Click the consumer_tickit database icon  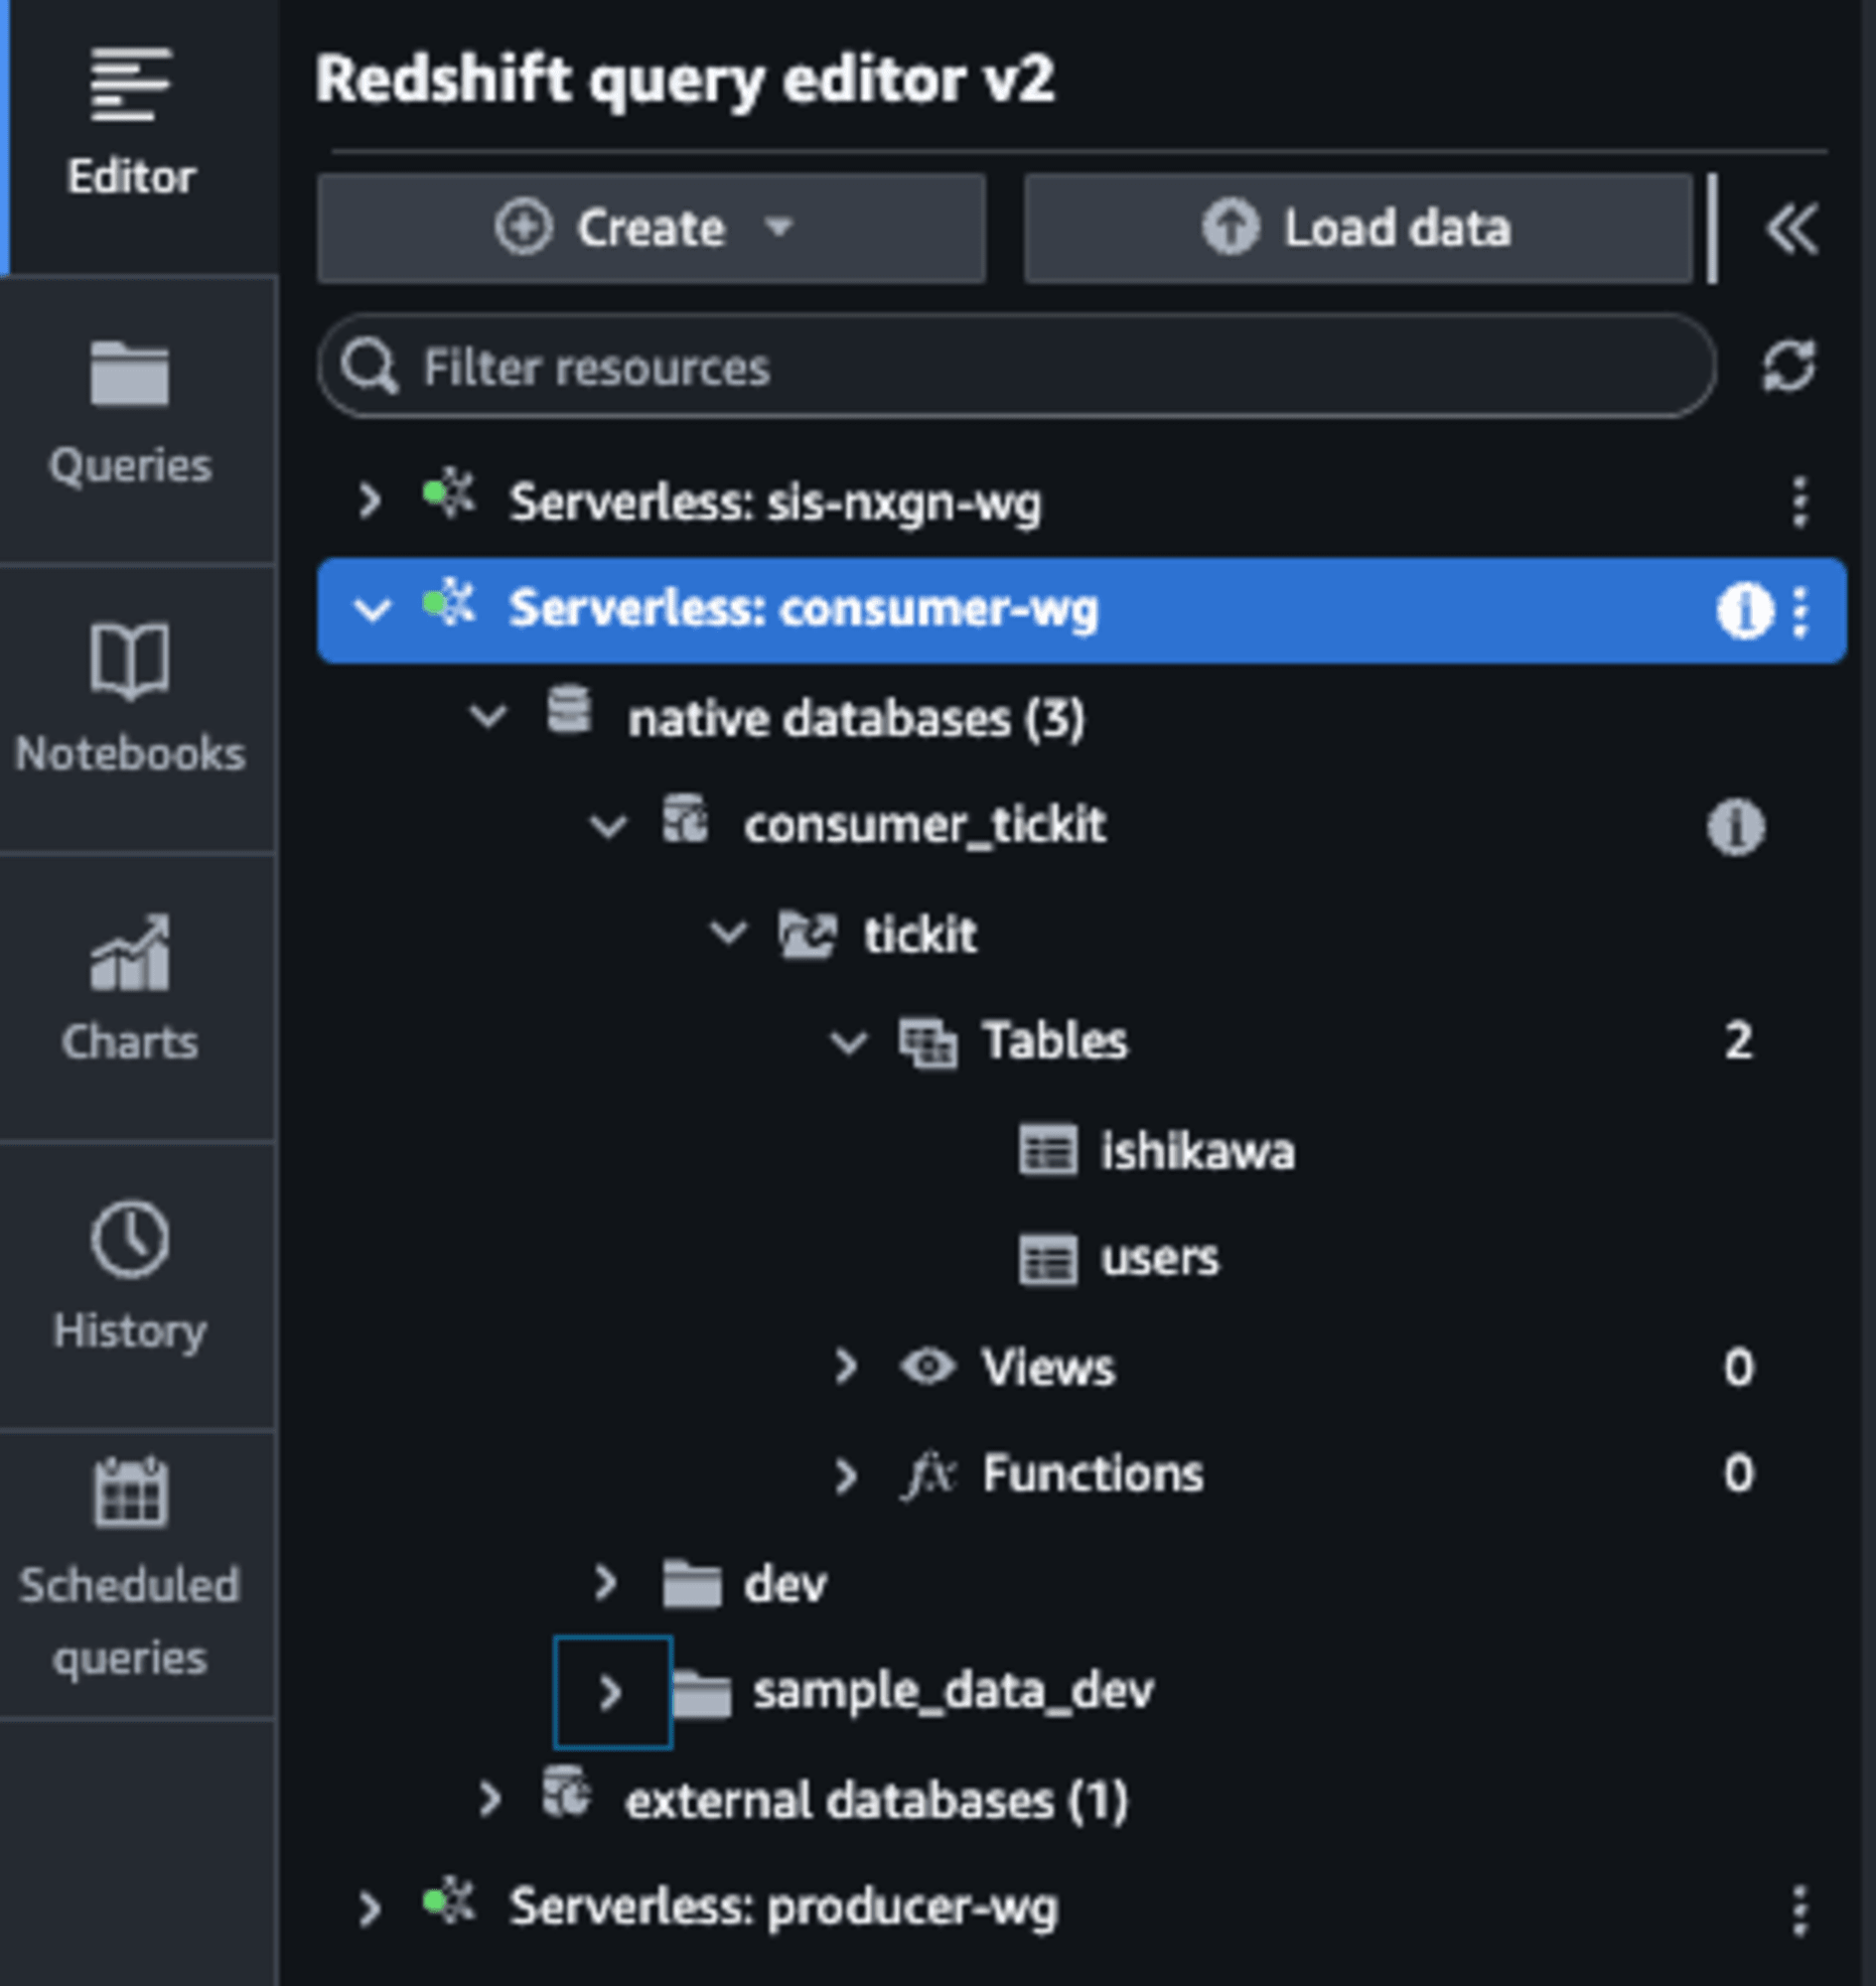(x=686, y=819)
